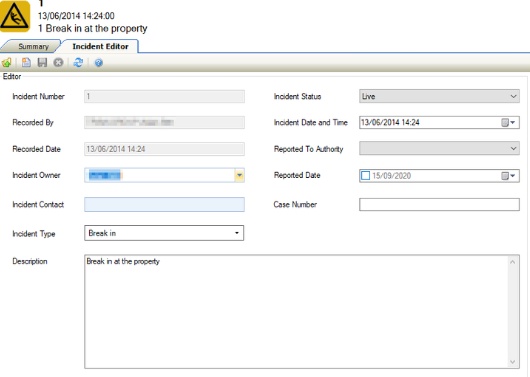530x377 pixels.
Task: Click the Recorded Date field
Action: (164, 149)
